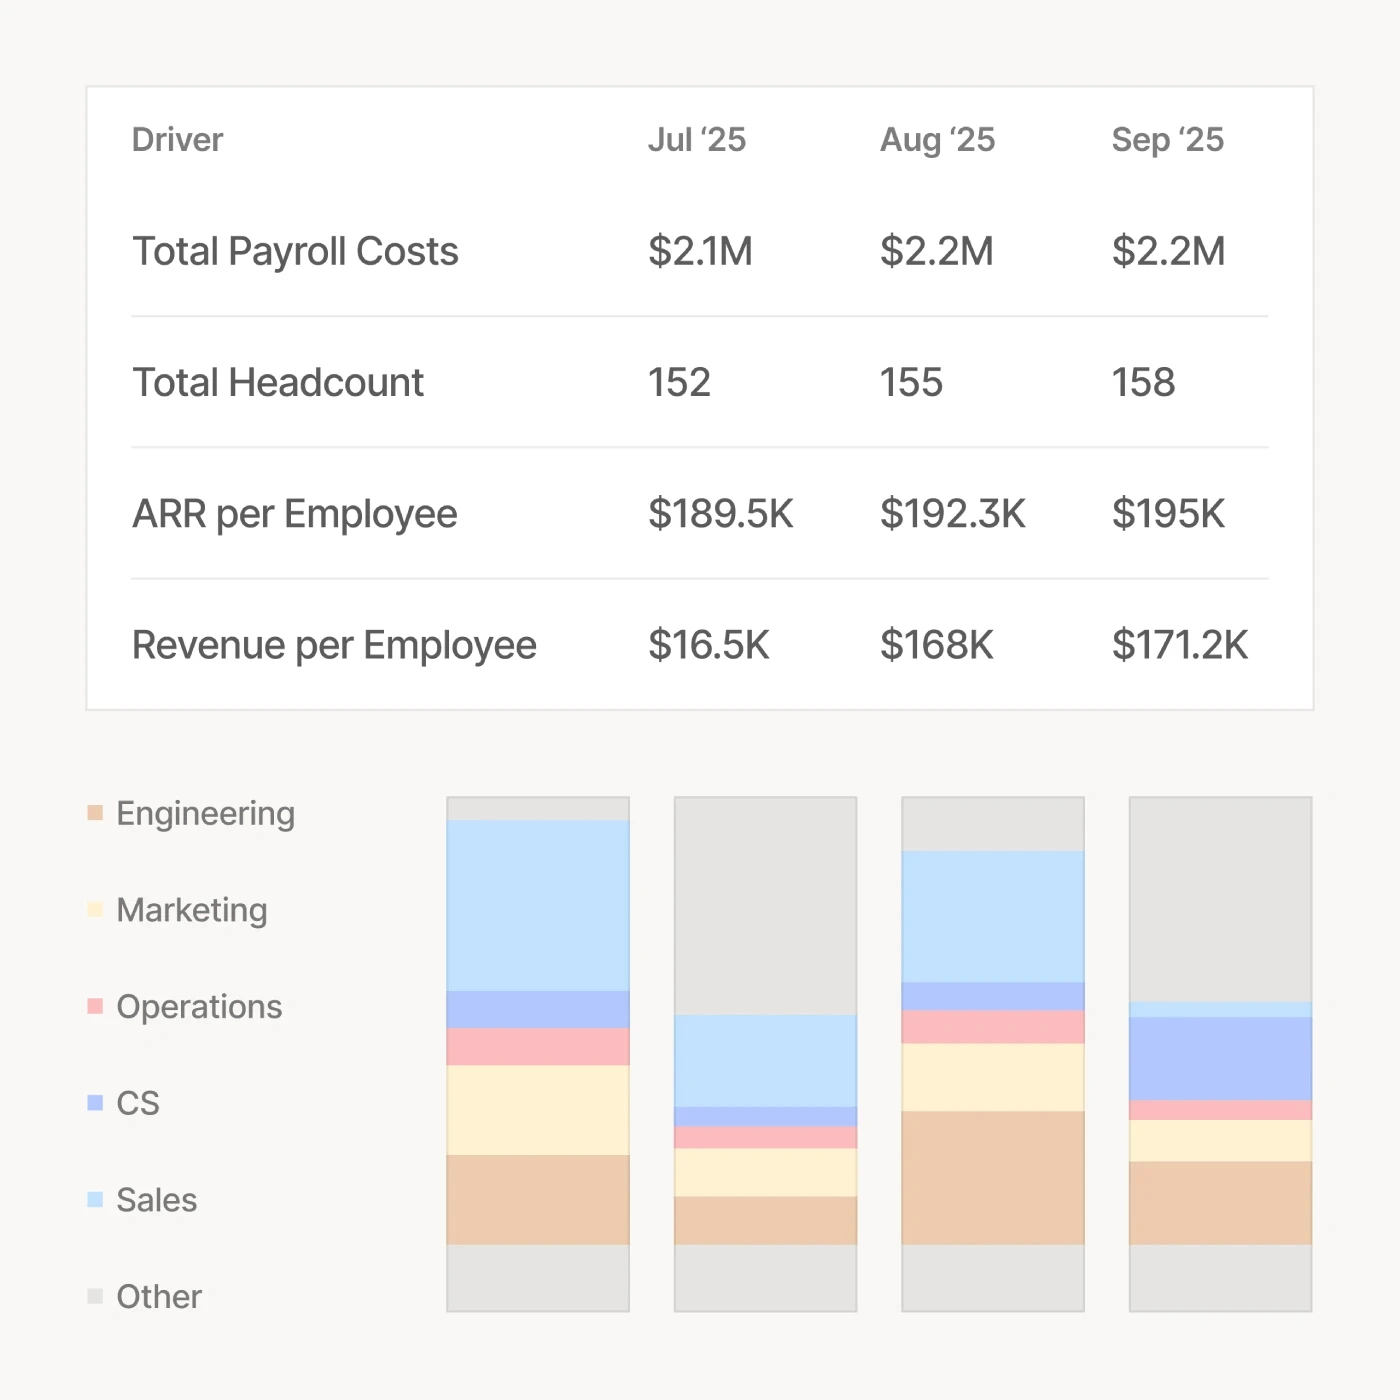Click the Marketing legend color swatch
The width and height of the screenshot is (1400, 1400).
coord(95,909)
